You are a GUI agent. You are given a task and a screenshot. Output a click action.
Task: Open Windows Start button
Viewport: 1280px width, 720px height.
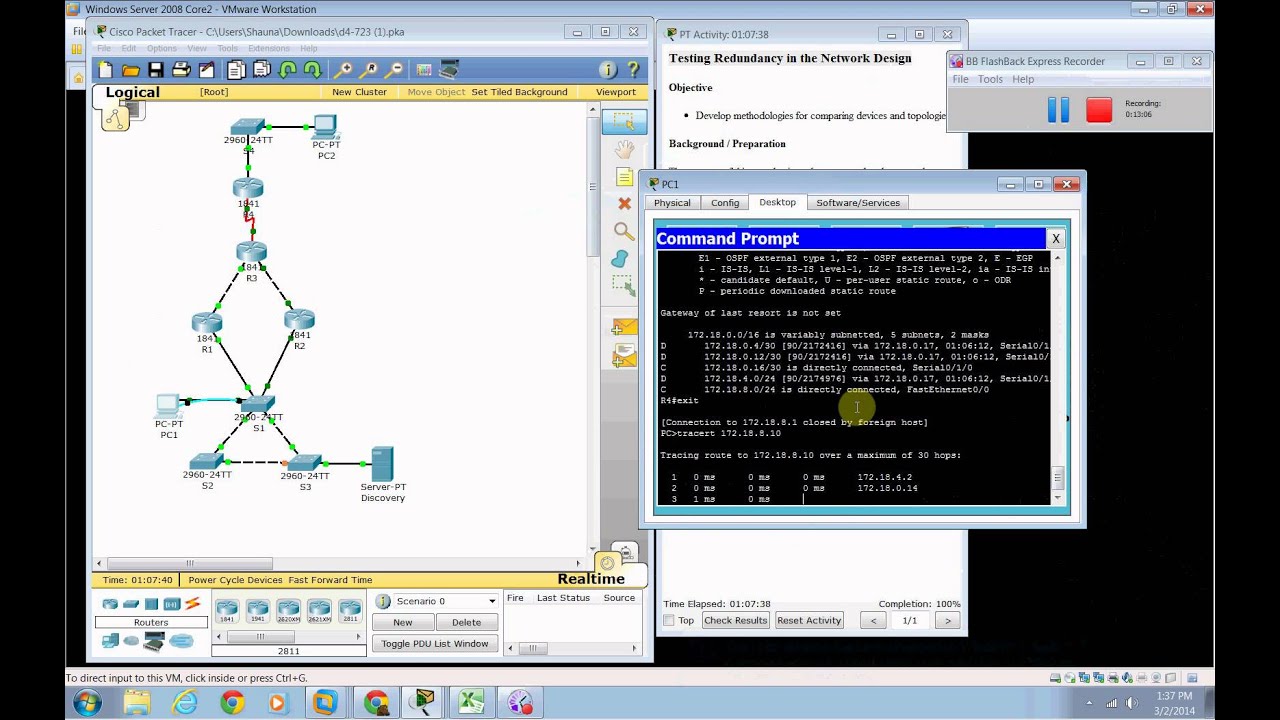(87, 702)
